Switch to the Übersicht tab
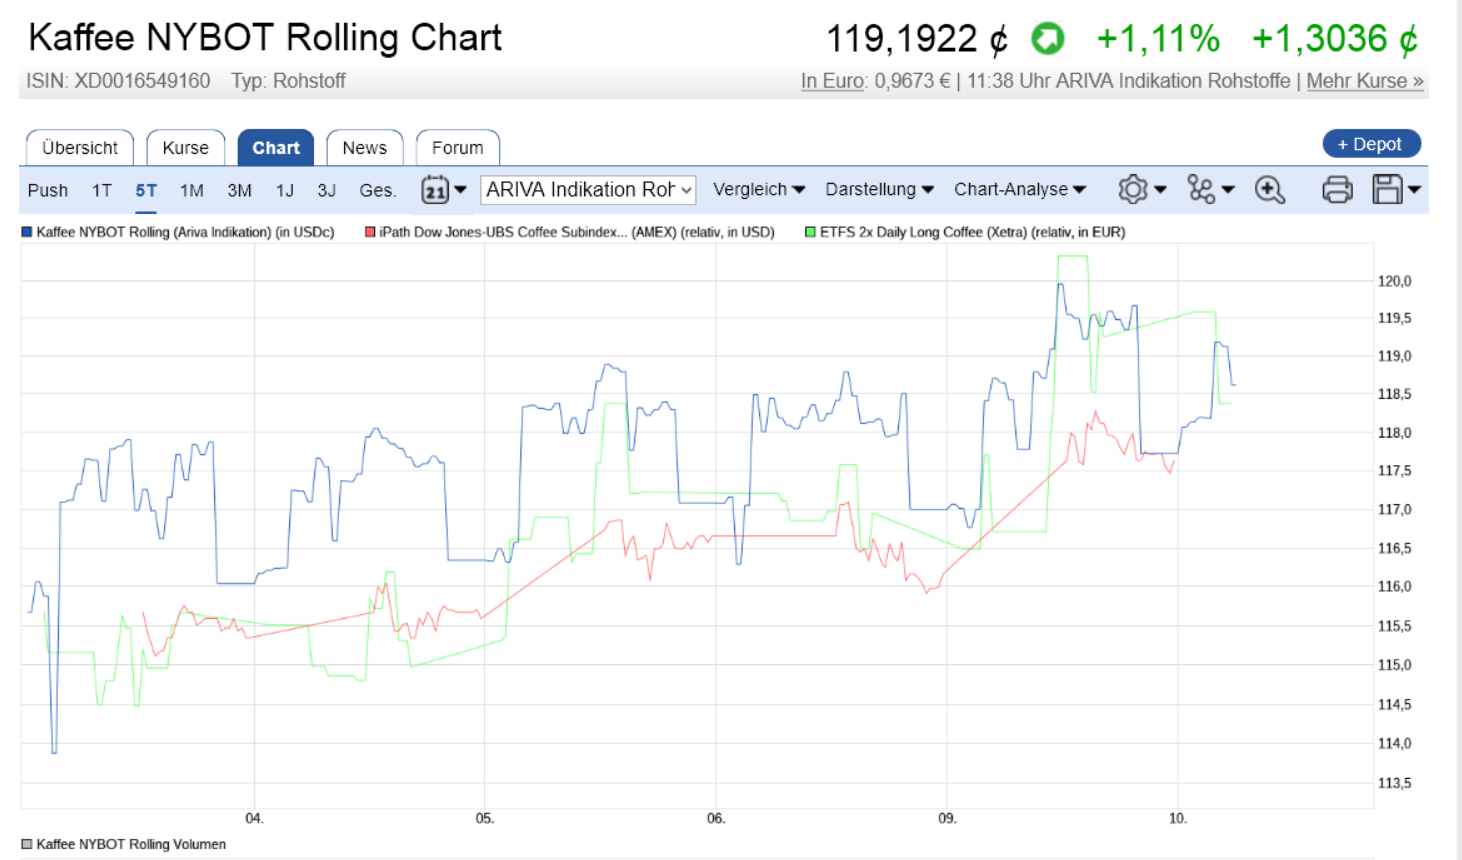The width and height of the screenshot is (1462, 860). (x=80, y=148)
